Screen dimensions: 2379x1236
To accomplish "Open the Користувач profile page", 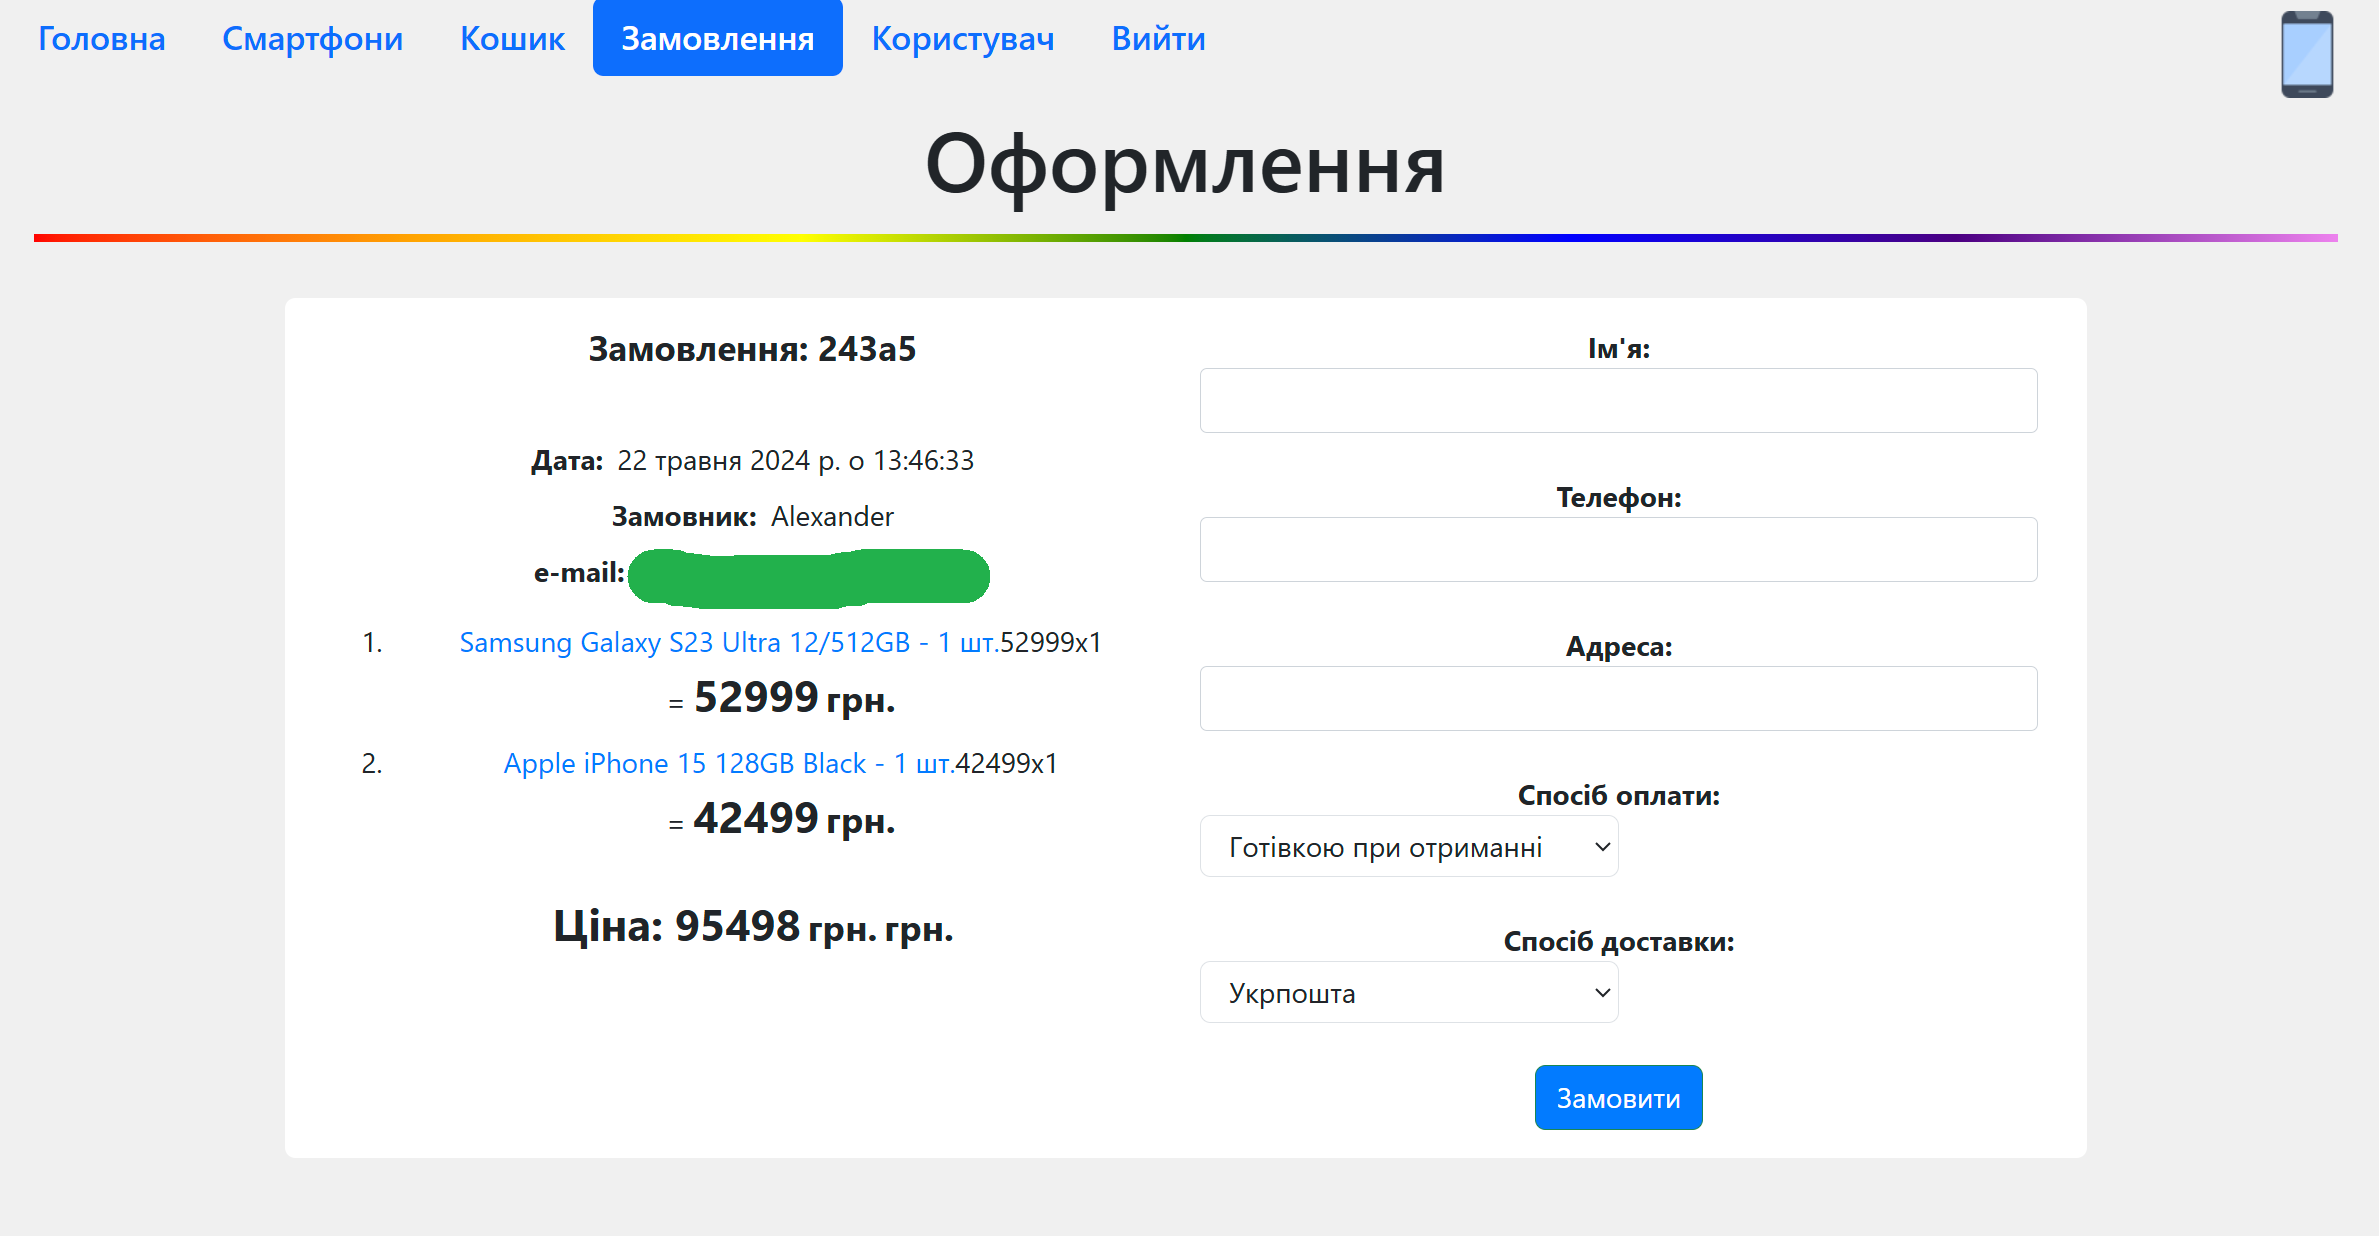I will point(962,38).
